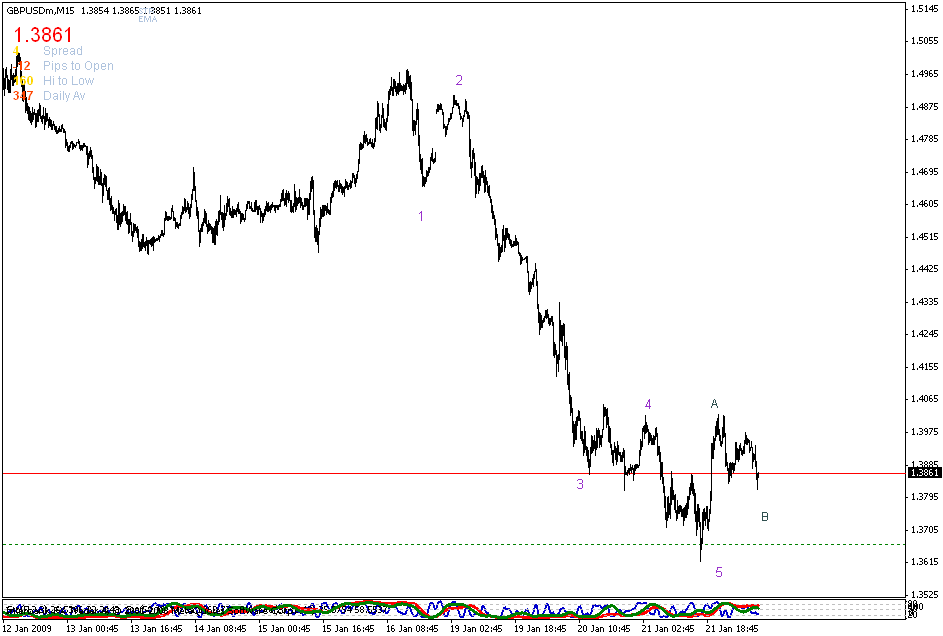
Task: Click the 13 Jan 16:45 time label
Action: (154, 629)
